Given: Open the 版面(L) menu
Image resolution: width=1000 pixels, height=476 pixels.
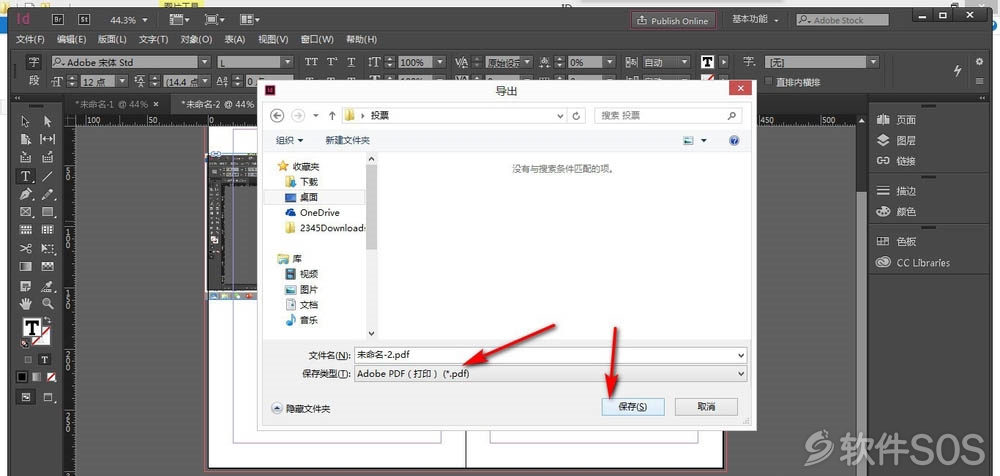Looking at the screenshot, I should coord(112,40).
